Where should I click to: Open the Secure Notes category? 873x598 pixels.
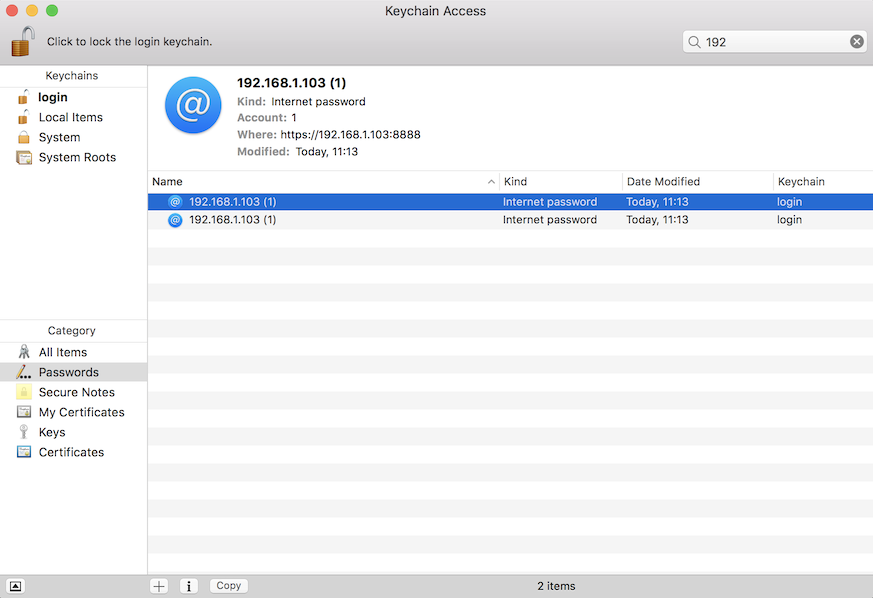(73, 393)
